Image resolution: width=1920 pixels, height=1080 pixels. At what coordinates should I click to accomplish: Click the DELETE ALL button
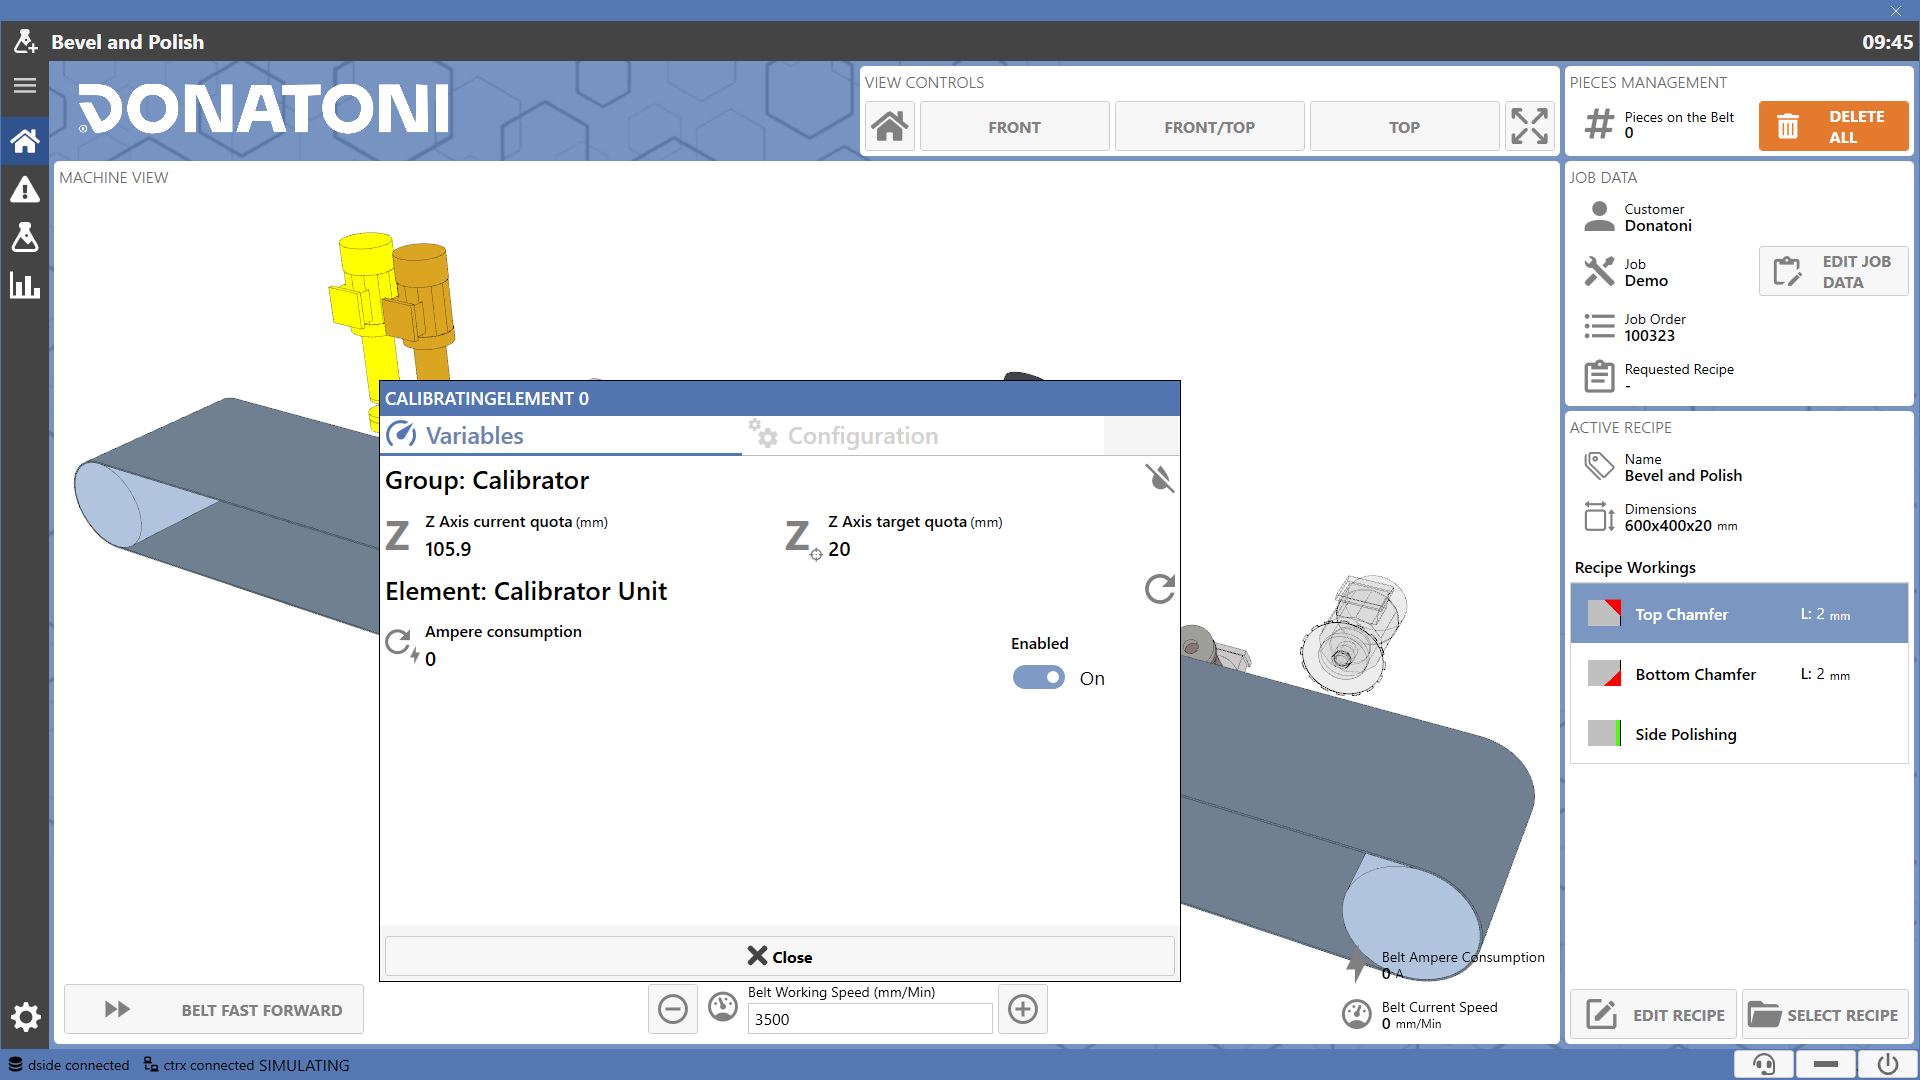click(1833, 127)
